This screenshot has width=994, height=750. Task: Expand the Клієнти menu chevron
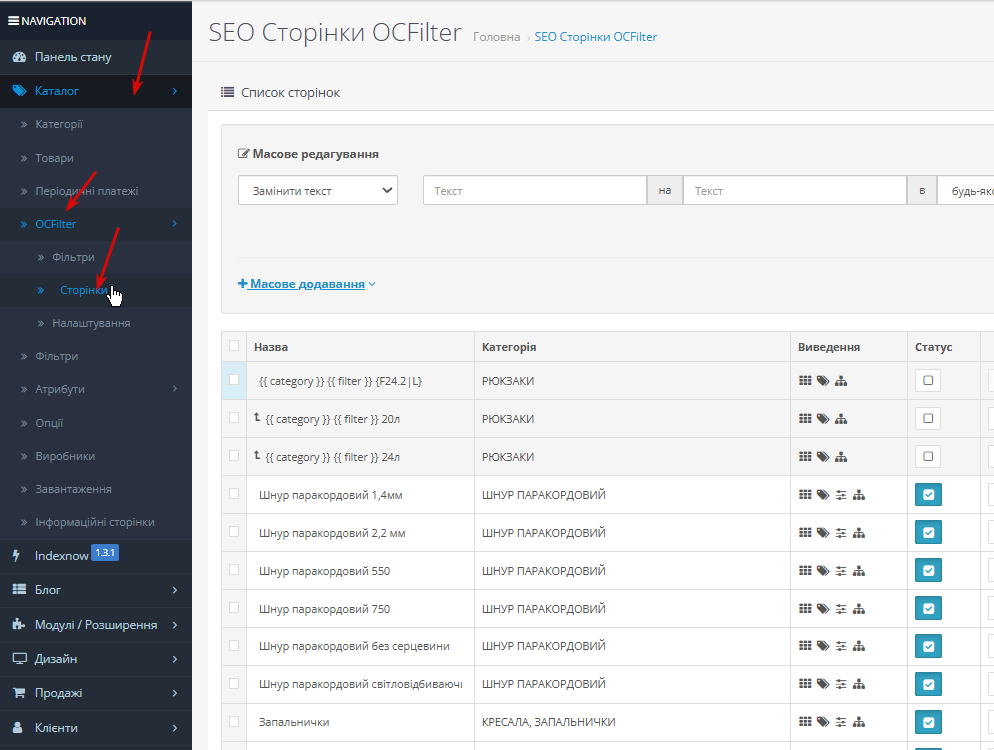coord(174,728)
